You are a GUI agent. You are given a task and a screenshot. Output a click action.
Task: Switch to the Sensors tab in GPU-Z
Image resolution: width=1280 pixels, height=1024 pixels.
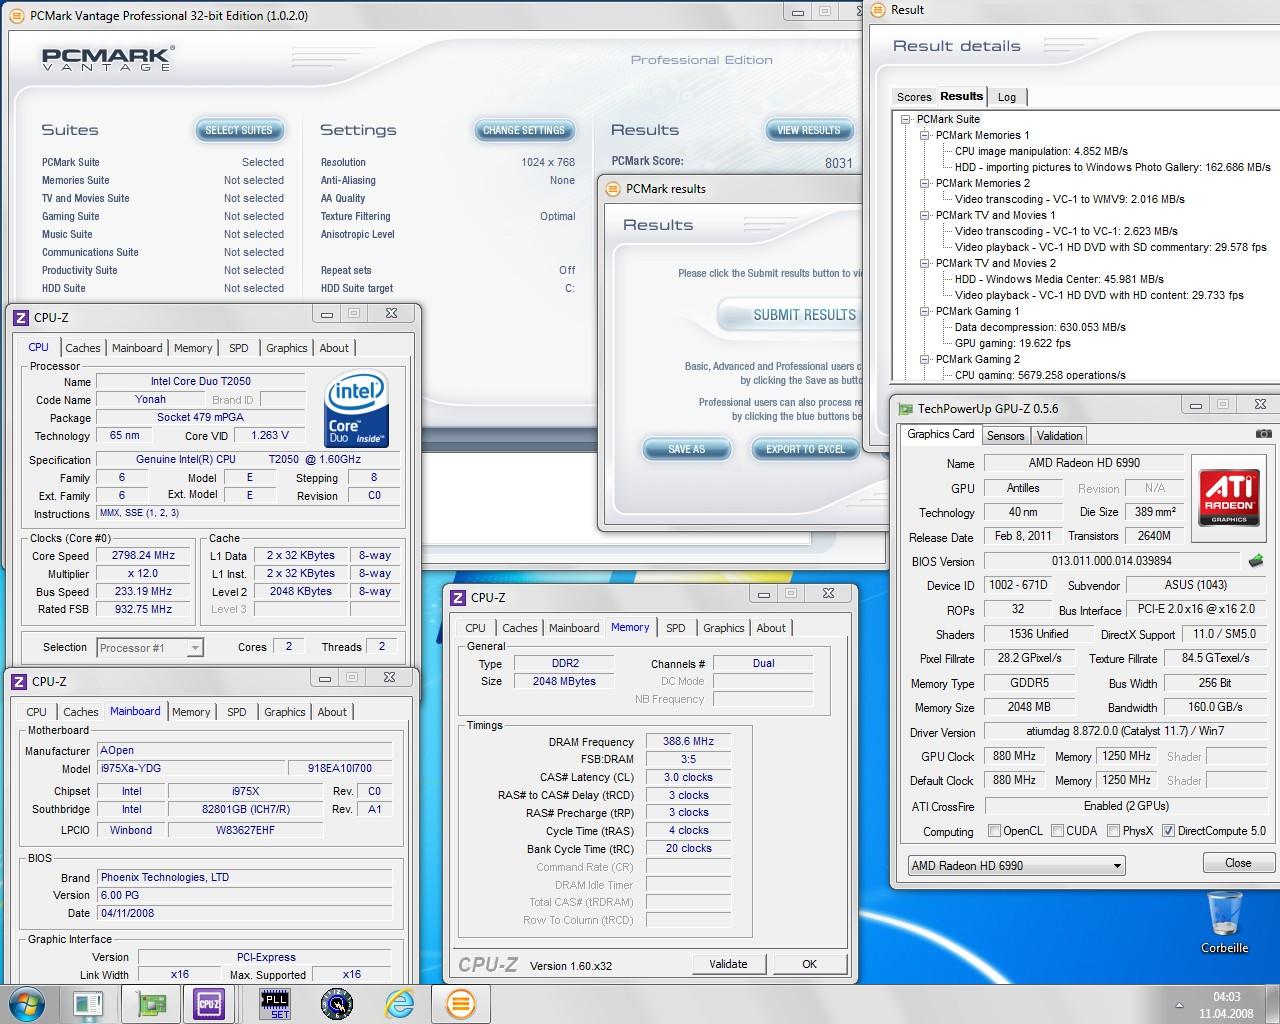1005,435
